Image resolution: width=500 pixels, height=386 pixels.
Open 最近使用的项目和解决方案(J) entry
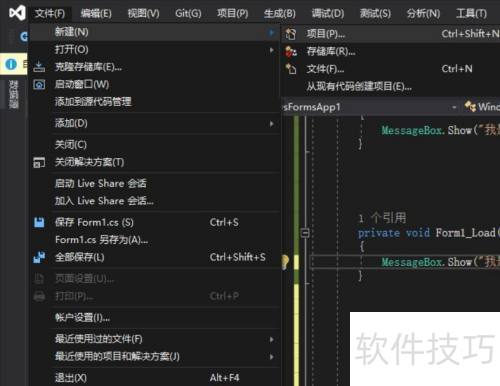click(x=155, y=356)
